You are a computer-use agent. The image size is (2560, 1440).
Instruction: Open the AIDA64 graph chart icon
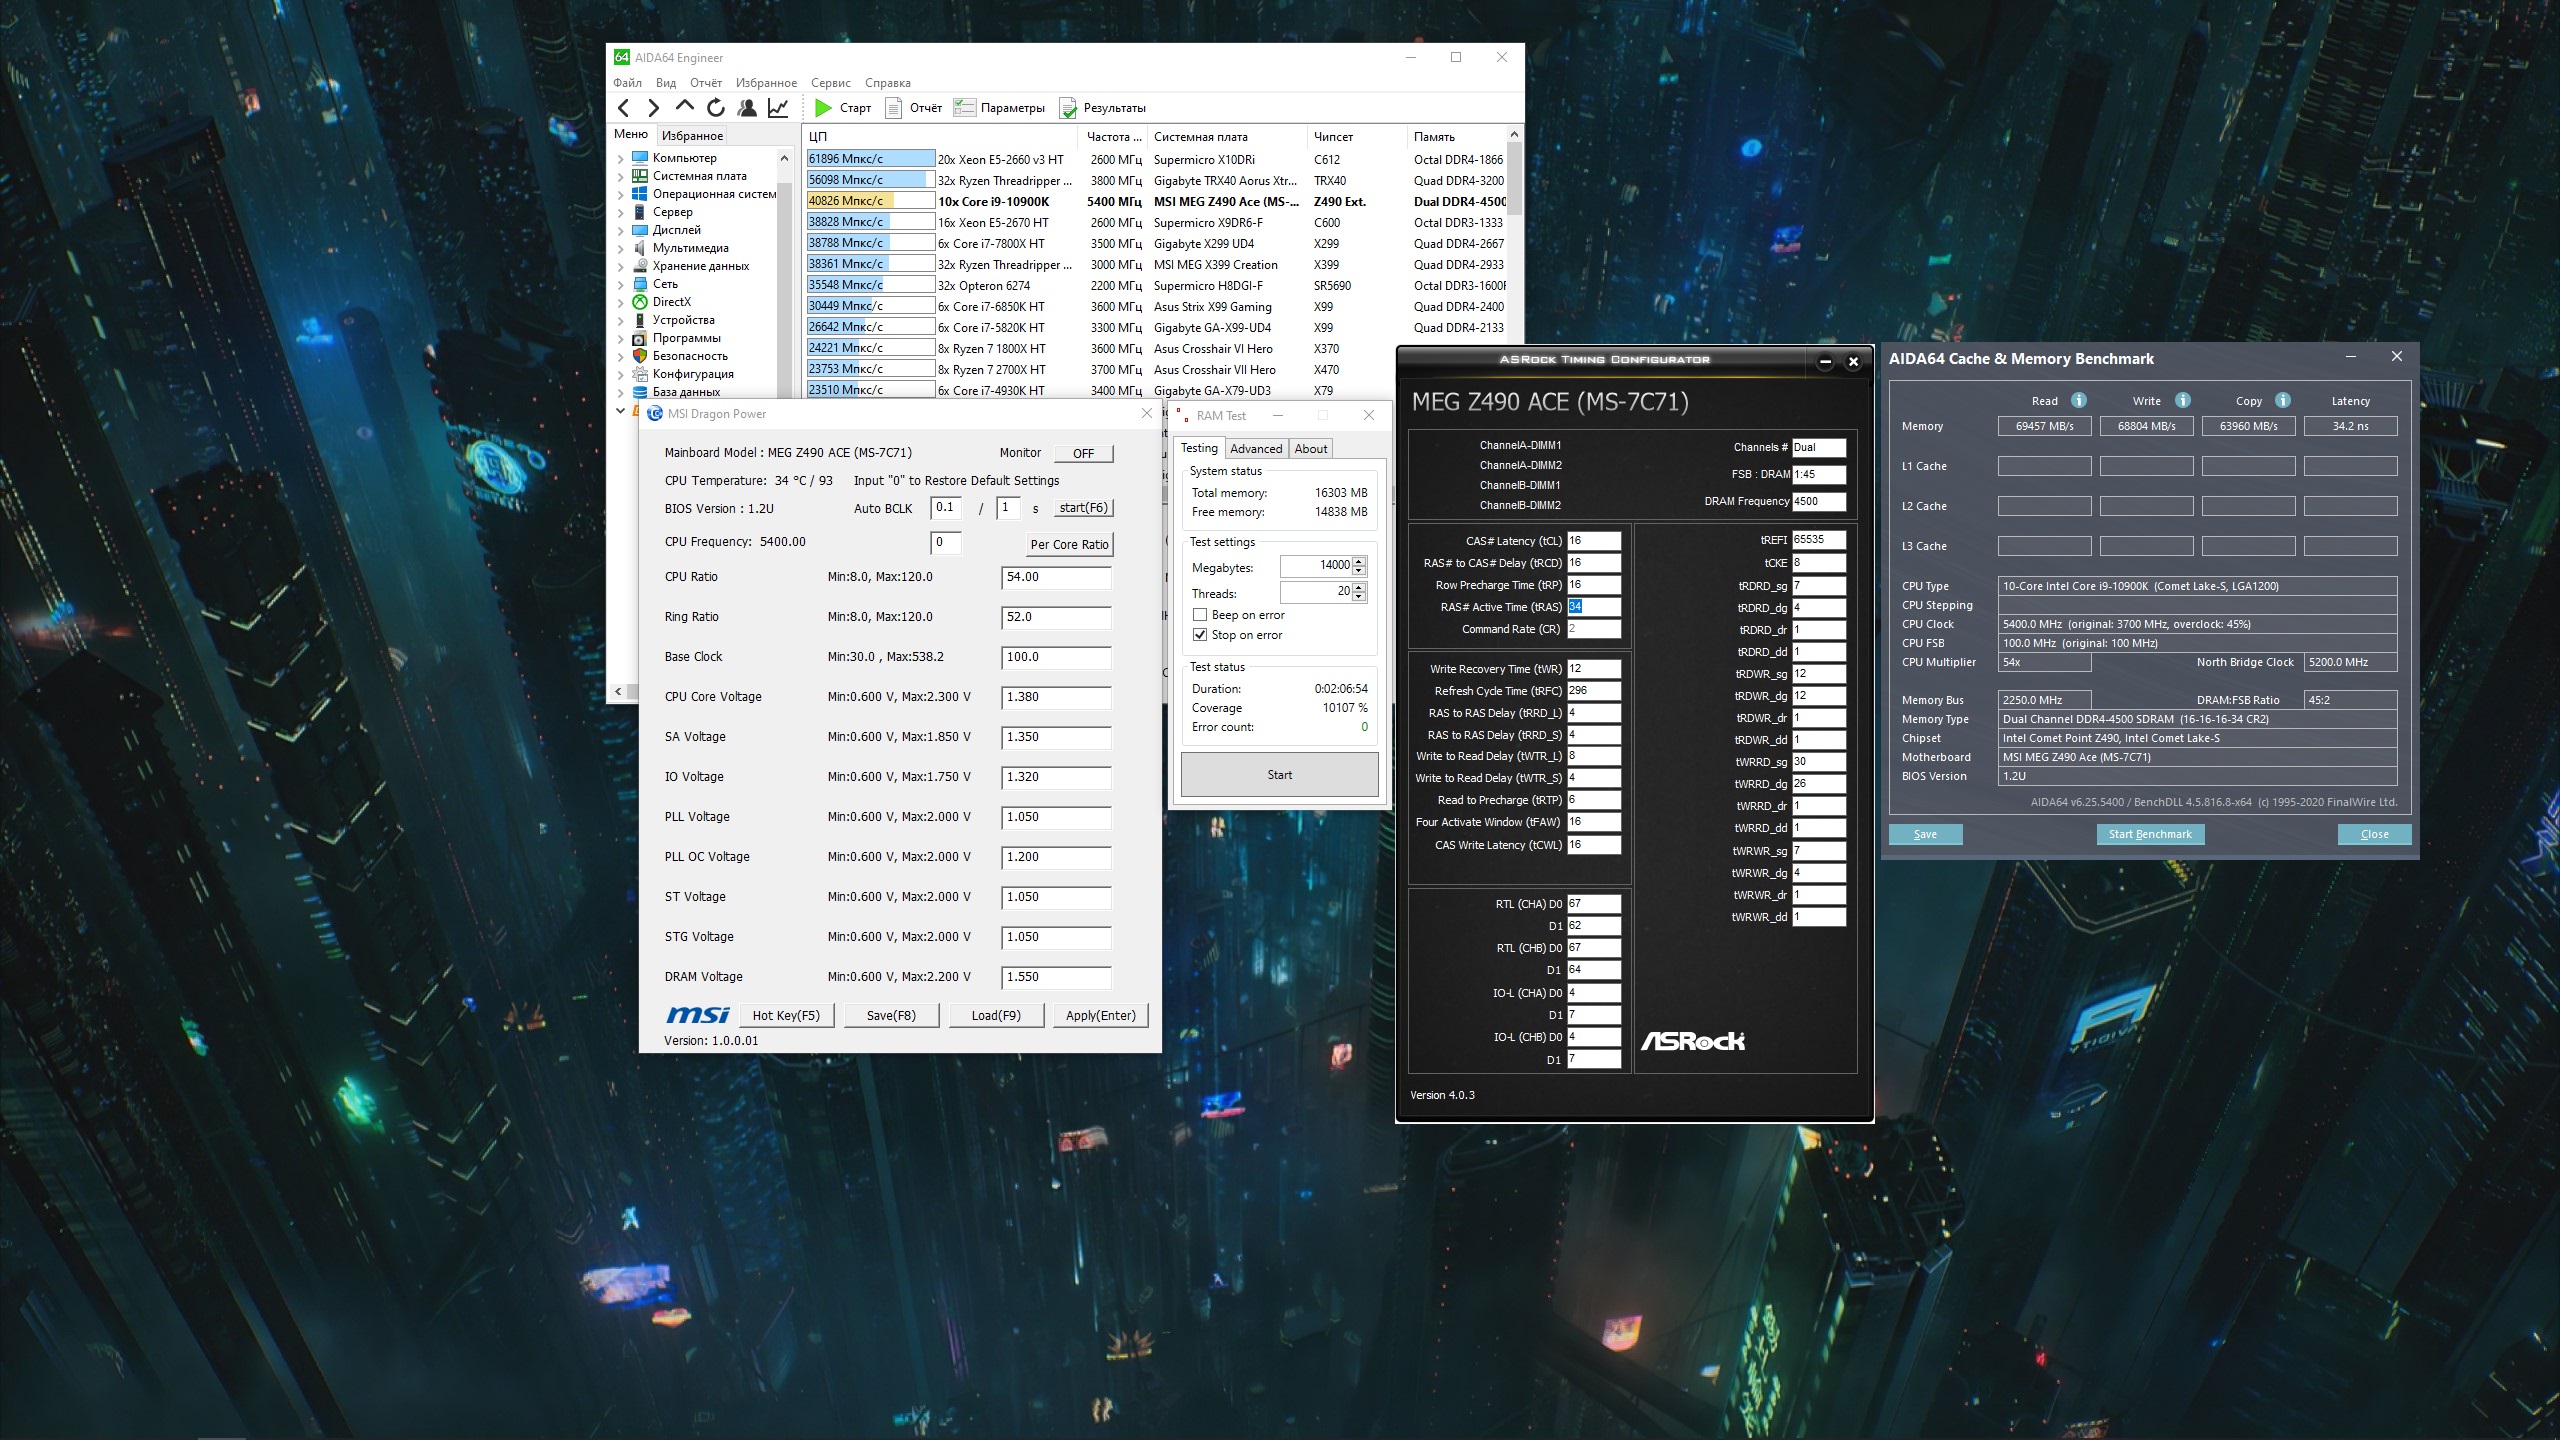tap(778, 108)
